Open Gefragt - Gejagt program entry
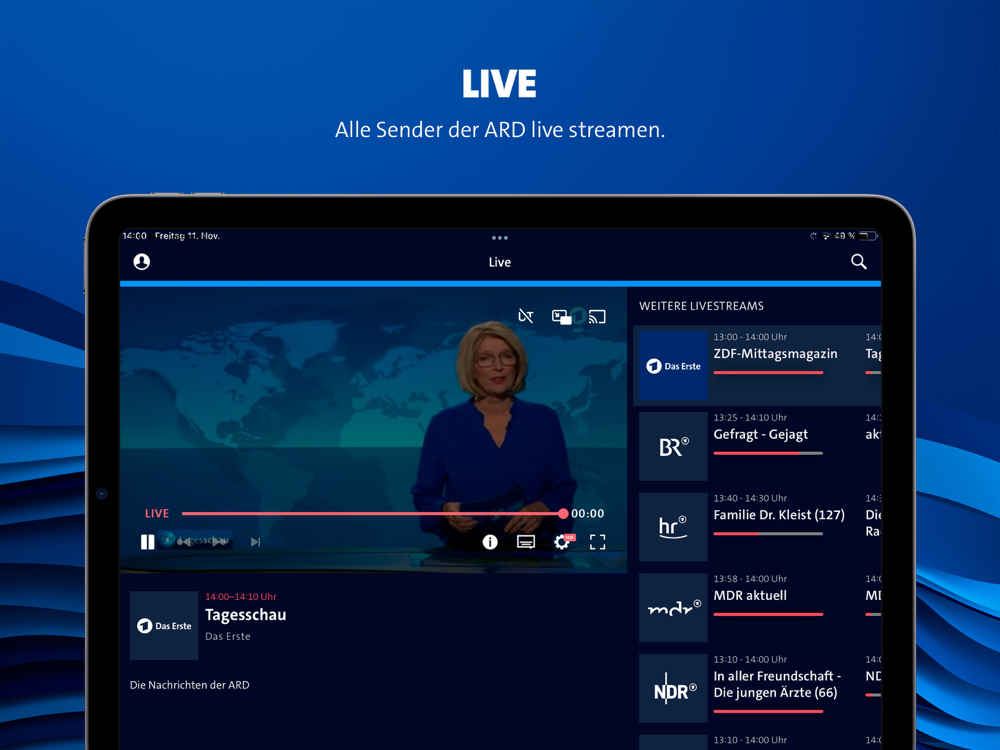Viewport: 1000px width, 750px height. pyautogui.click(x=761, y=434)
